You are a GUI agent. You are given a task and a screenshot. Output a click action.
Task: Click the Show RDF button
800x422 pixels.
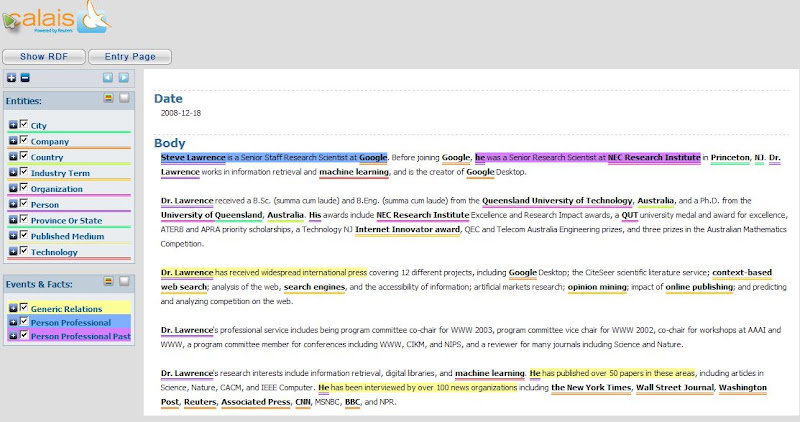[x=44, y=57]
